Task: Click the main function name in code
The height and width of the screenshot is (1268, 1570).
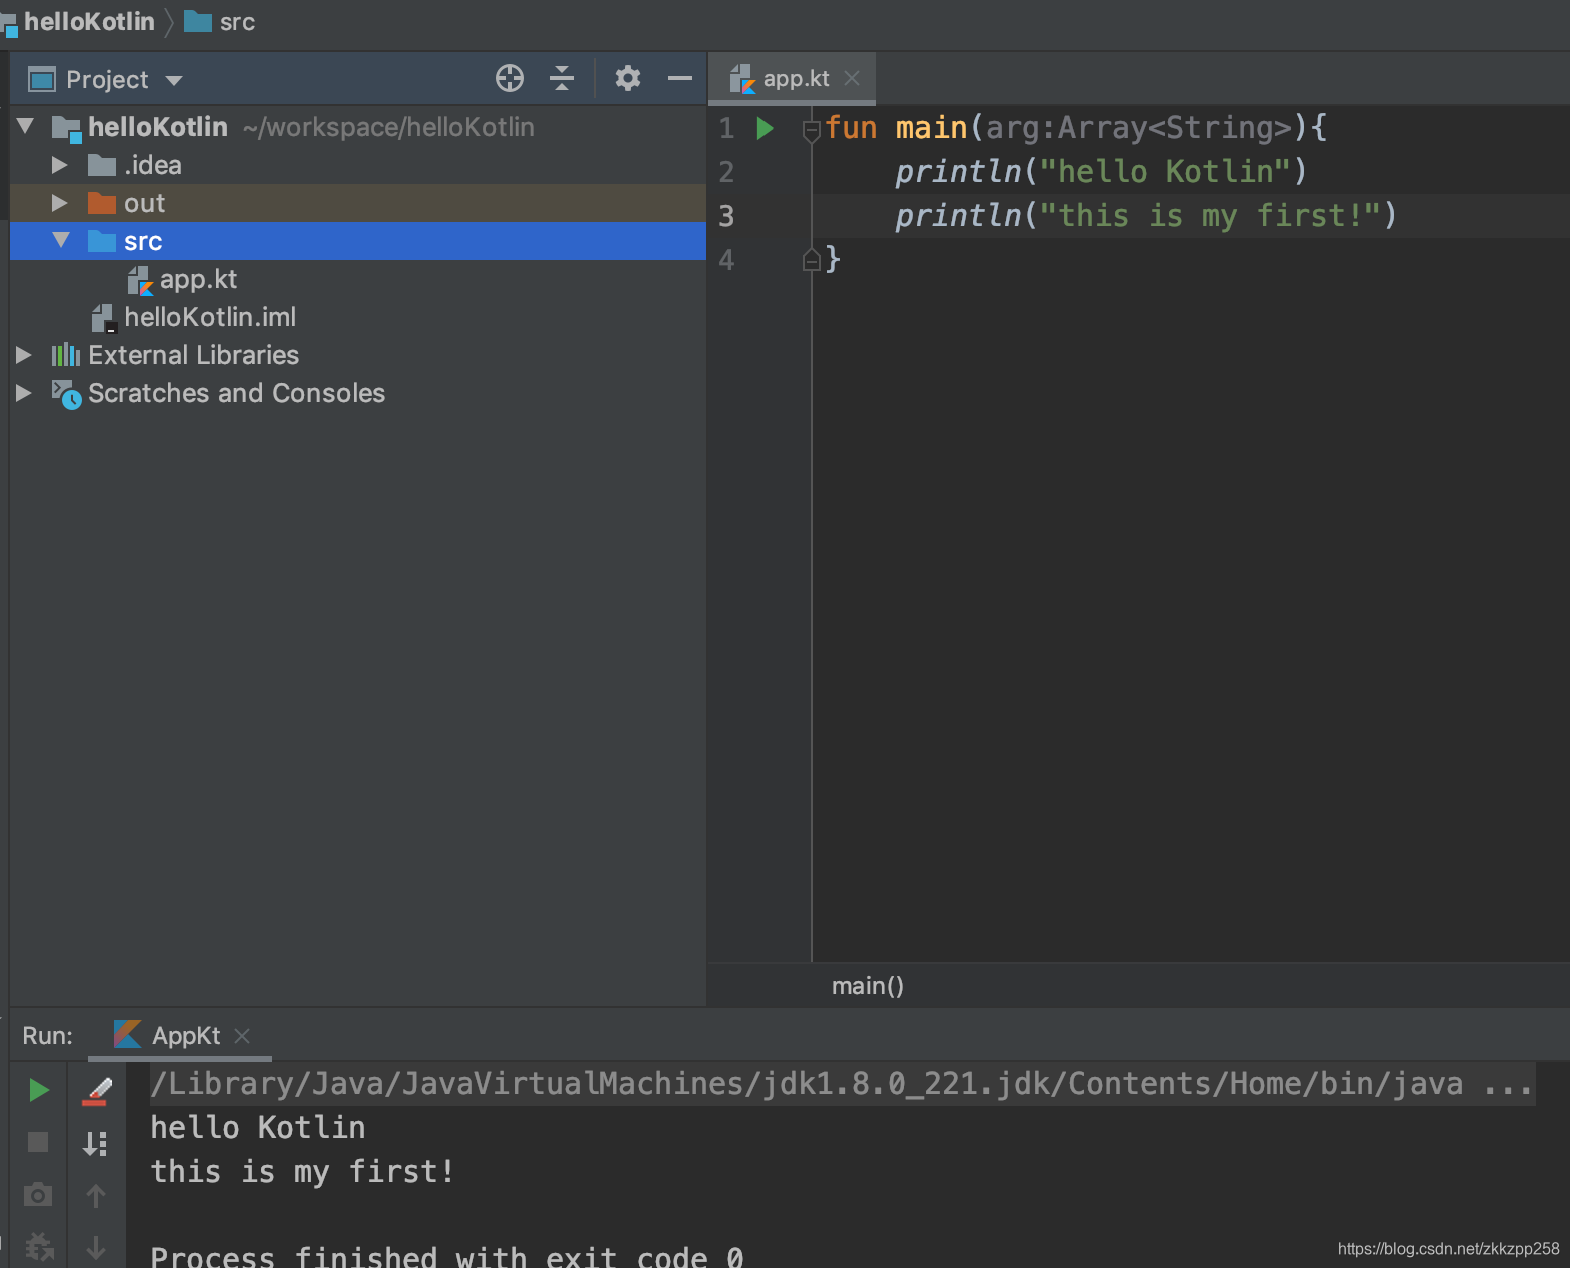Action: coord(931,128)
